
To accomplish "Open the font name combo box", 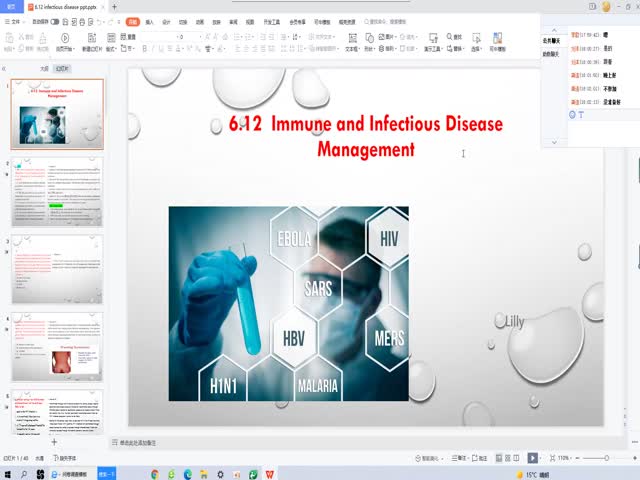I will point(159,37).
